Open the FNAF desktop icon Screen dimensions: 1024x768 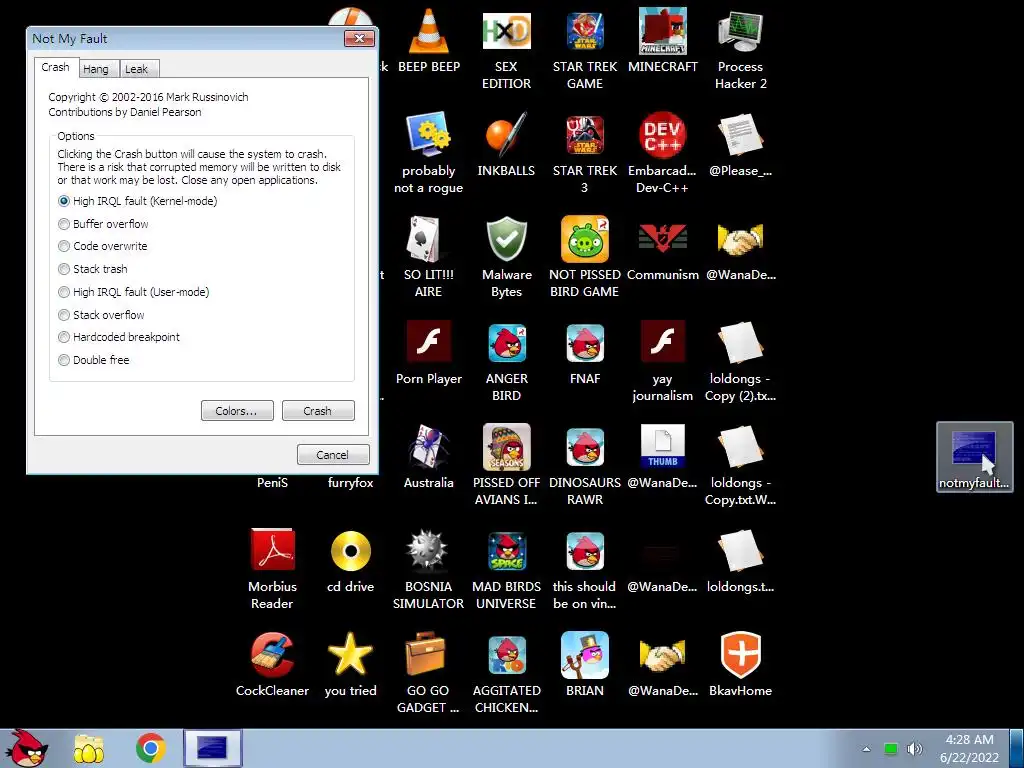click(x=584, y=353)
